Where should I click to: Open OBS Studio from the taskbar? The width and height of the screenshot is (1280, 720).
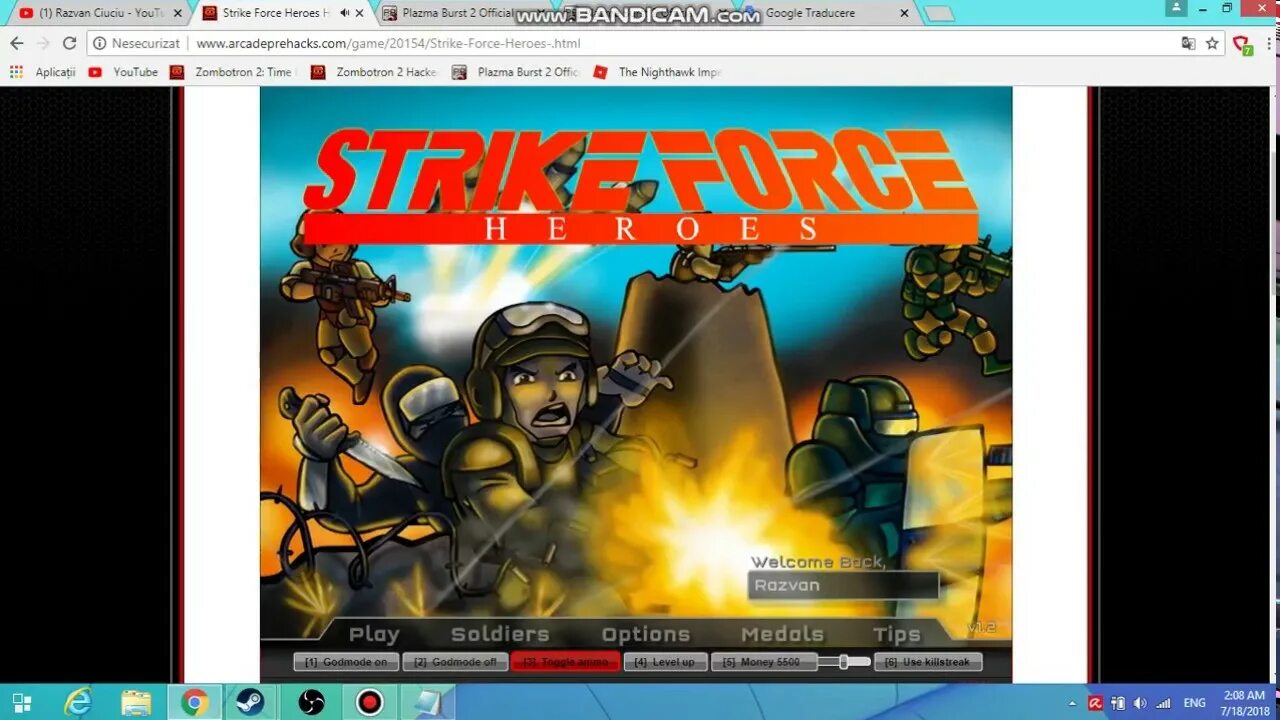pos(311,702)
